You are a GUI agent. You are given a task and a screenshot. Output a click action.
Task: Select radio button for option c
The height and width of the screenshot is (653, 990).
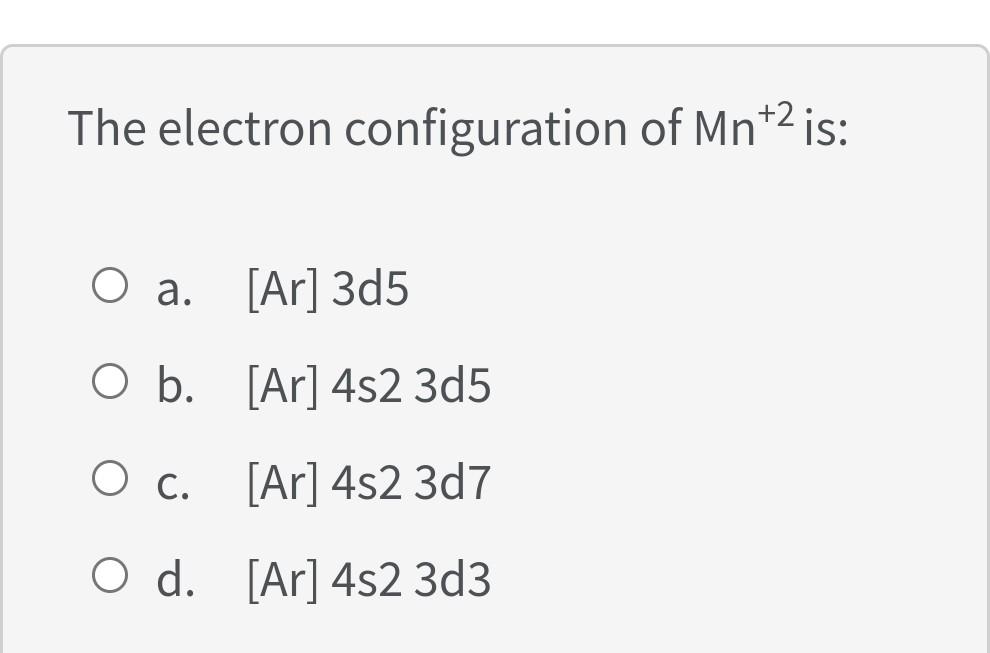[x=110, y=478]
